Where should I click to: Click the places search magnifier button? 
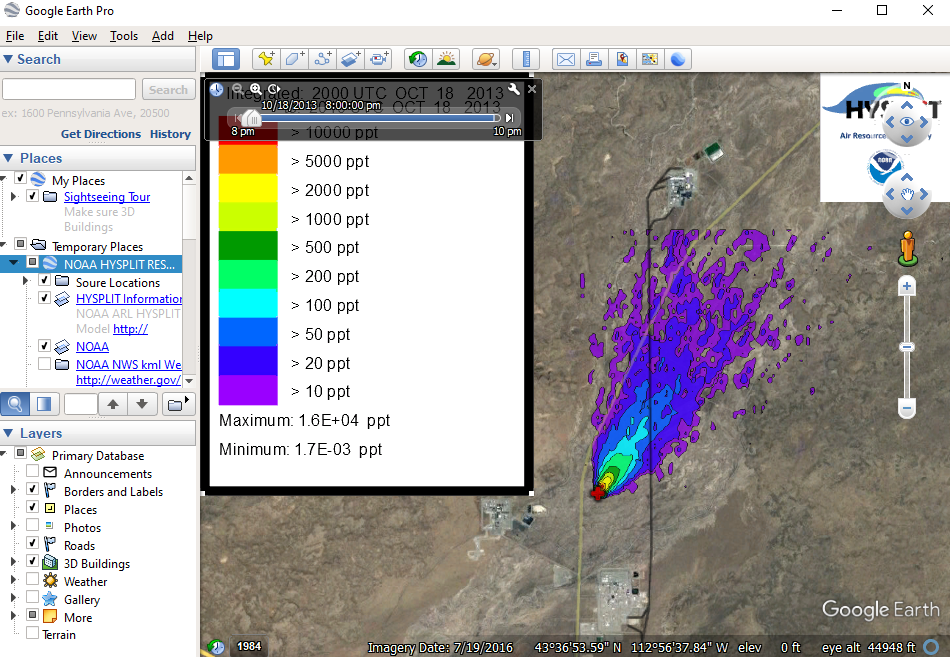(15, 404)
